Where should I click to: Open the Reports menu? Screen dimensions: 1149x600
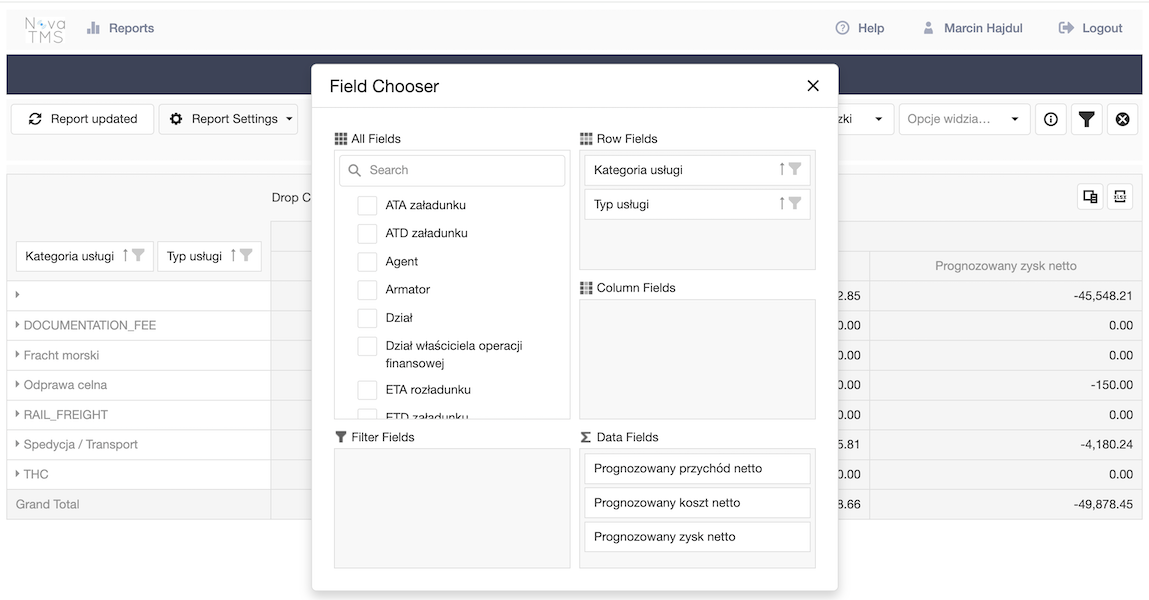[120, 28]
